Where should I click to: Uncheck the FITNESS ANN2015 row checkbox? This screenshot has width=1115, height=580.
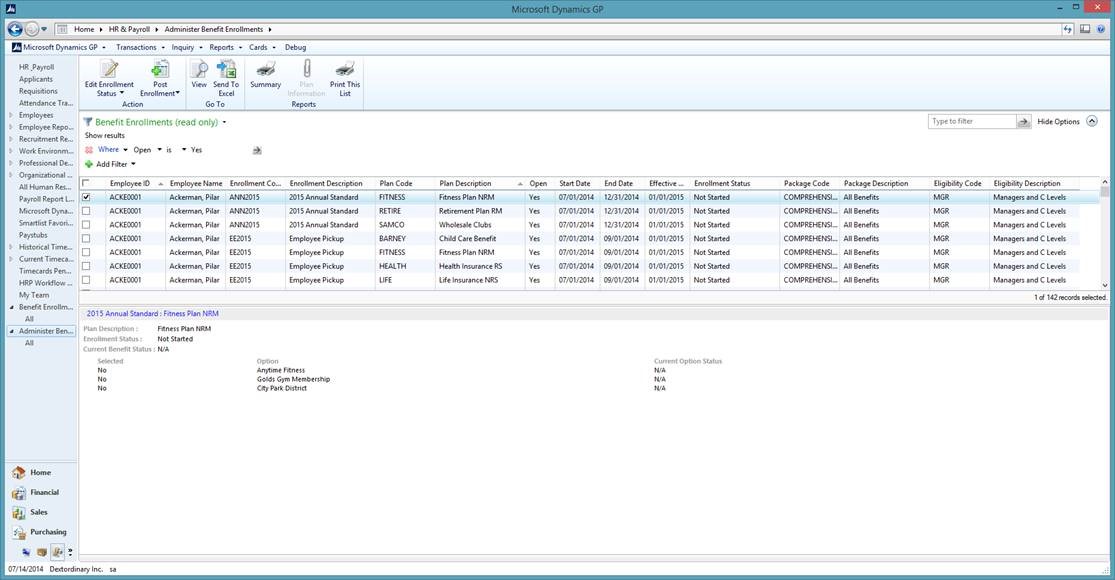pos(86,198)
